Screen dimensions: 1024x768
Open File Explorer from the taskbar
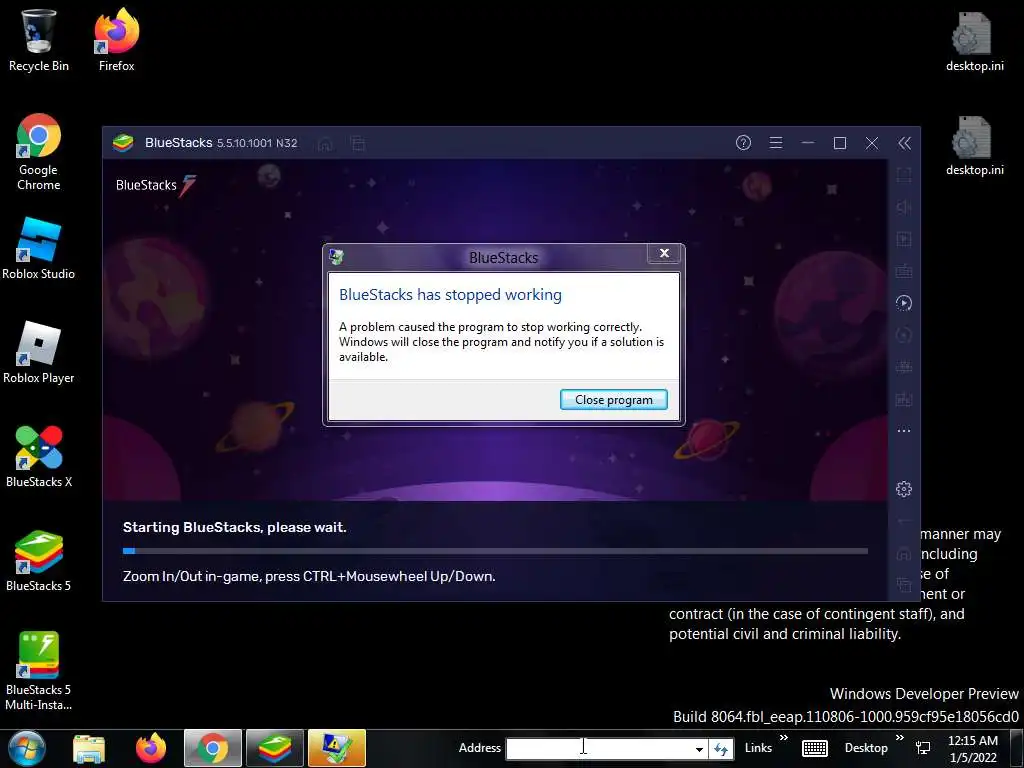pyautogui.click(x=89, y=748)
